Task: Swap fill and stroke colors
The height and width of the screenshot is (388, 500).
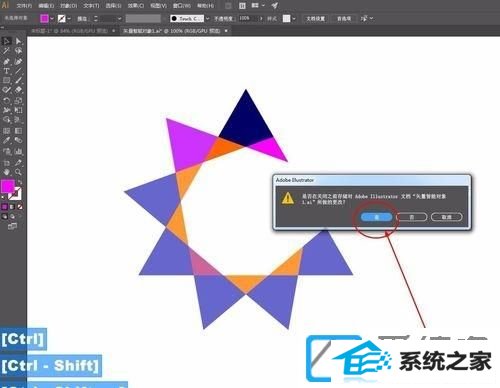Action: 20,183
